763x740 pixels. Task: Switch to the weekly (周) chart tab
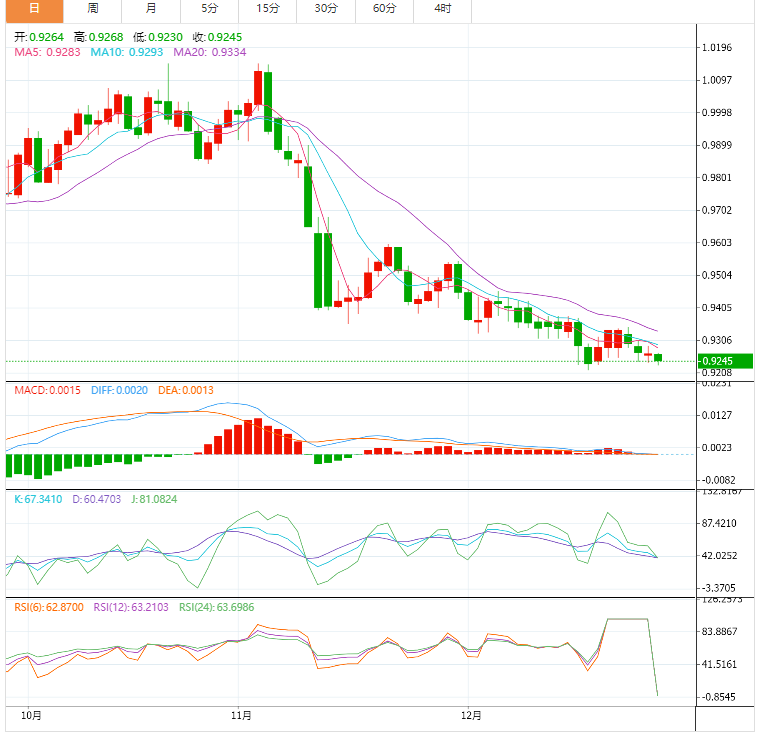click(x=92, y=9)
